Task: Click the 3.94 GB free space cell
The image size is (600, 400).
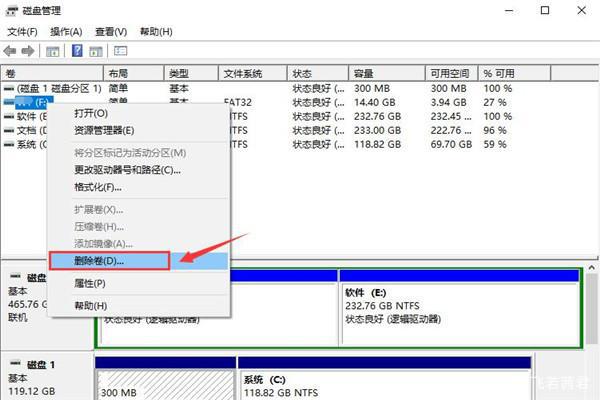Action: (448, 103)
